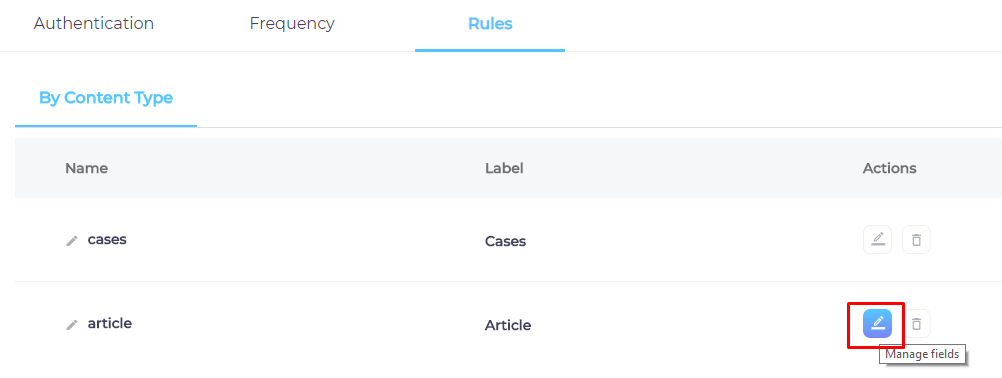Open Manage fields for the cases row
Screen dimensions: 1002x378
click(877, 239)
